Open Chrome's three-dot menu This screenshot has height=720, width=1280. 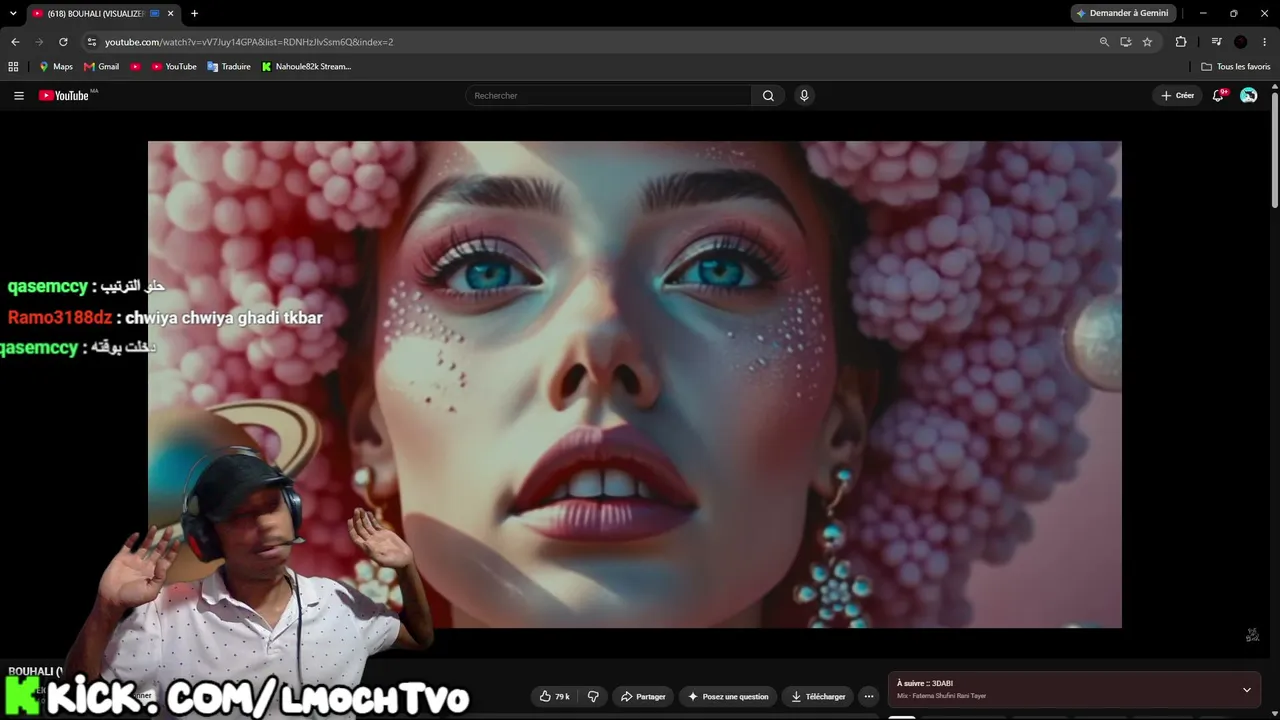[1265, 42]
